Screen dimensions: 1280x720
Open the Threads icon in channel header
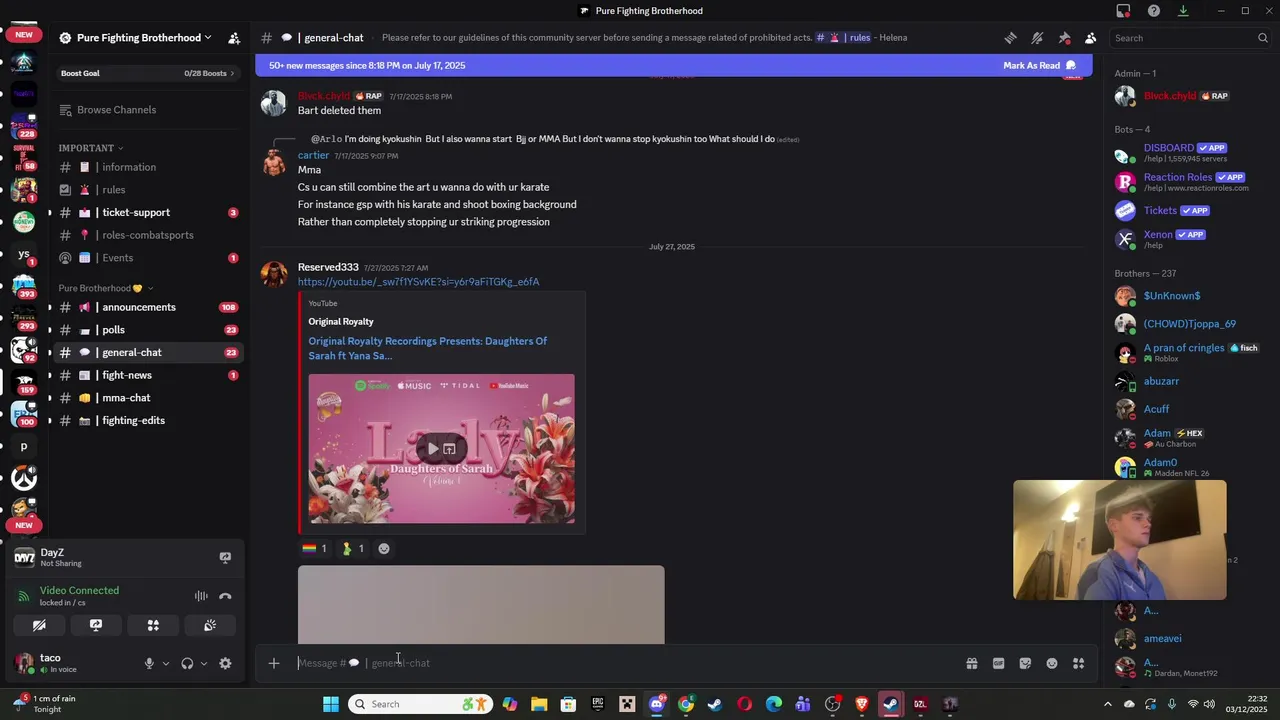click(1011, 38)
